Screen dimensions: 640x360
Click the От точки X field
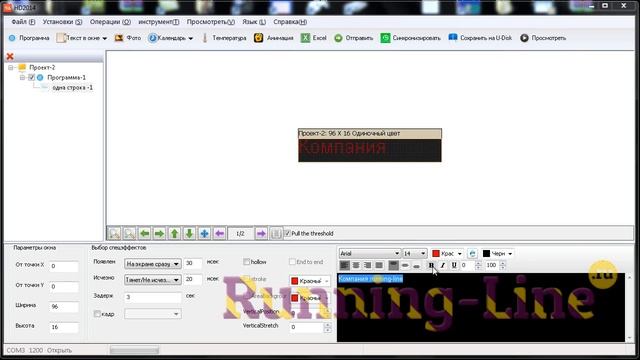coord(64,266)
